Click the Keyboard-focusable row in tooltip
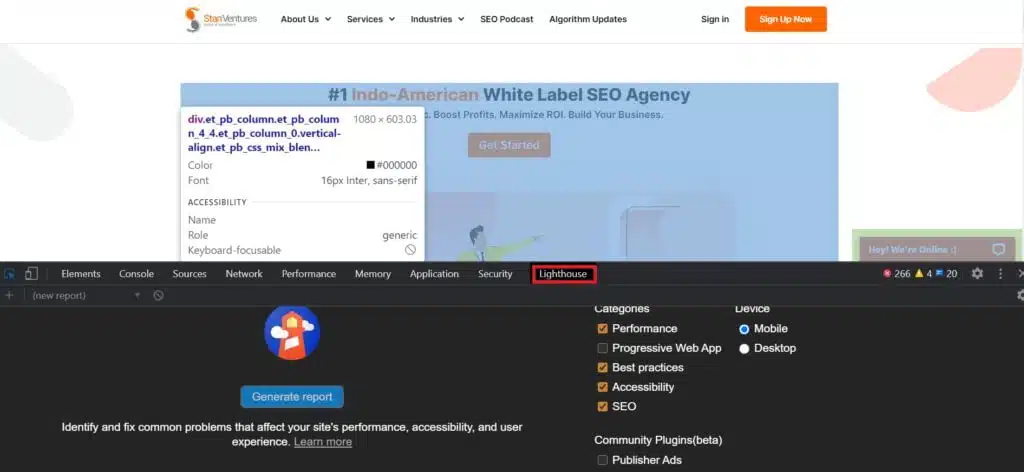The height and width of the screenshot is (472, 1024). point(302,250)
